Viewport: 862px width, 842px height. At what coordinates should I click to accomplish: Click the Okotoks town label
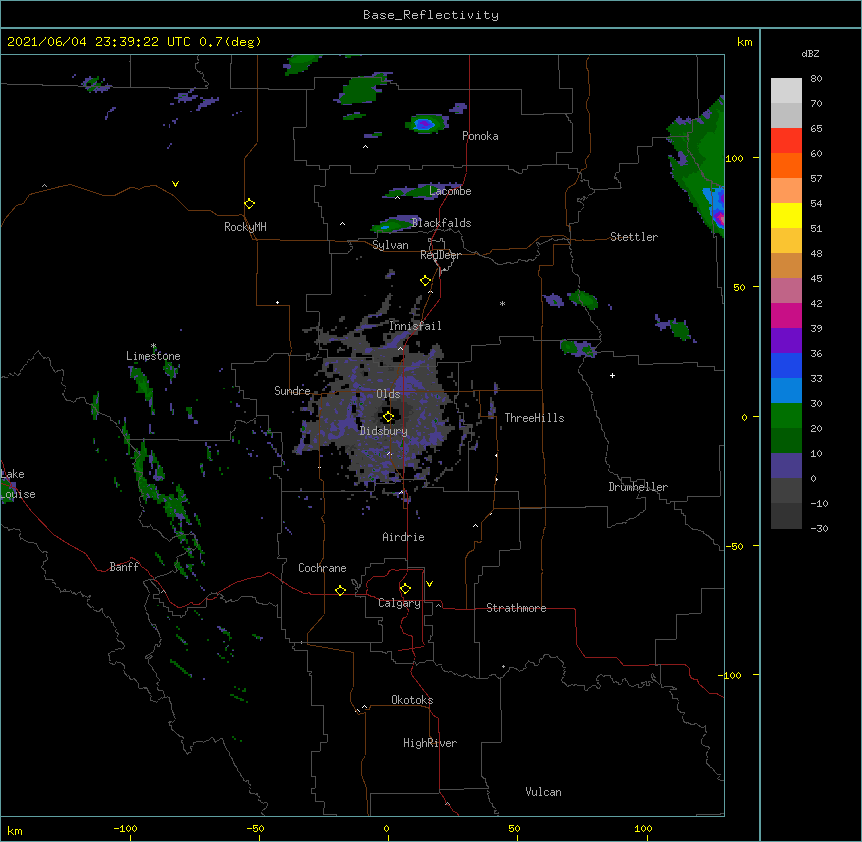point(412,700)
